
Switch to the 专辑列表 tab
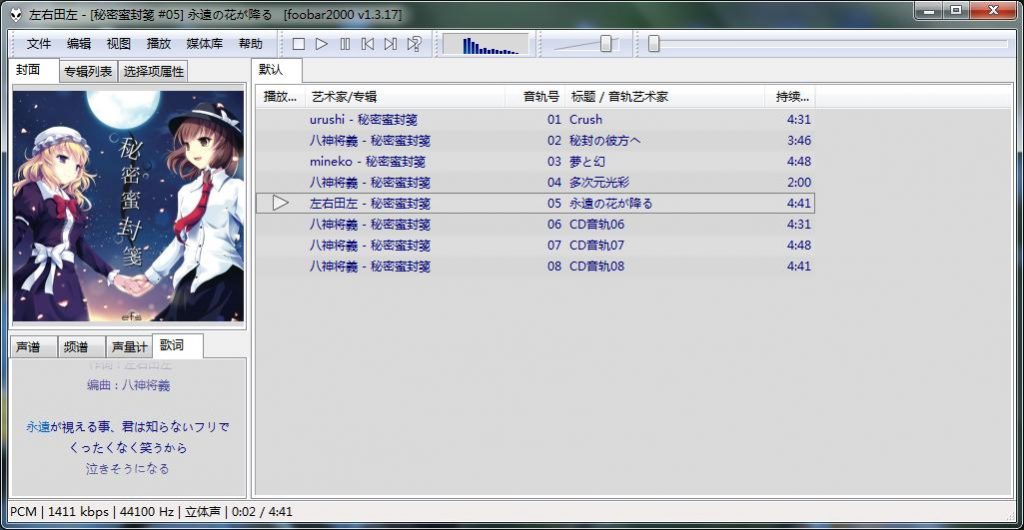(88, 72)
